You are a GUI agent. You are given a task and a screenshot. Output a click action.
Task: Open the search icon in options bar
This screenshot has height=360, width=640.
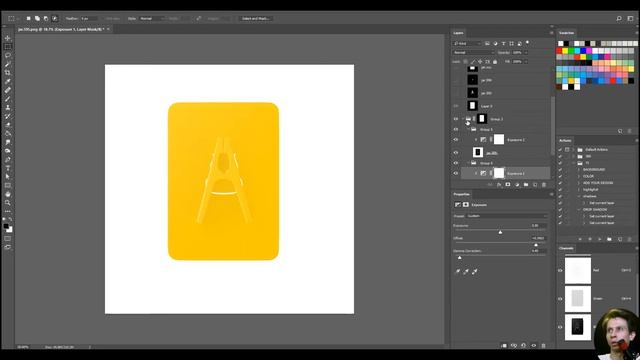click(x=619, y=18)
